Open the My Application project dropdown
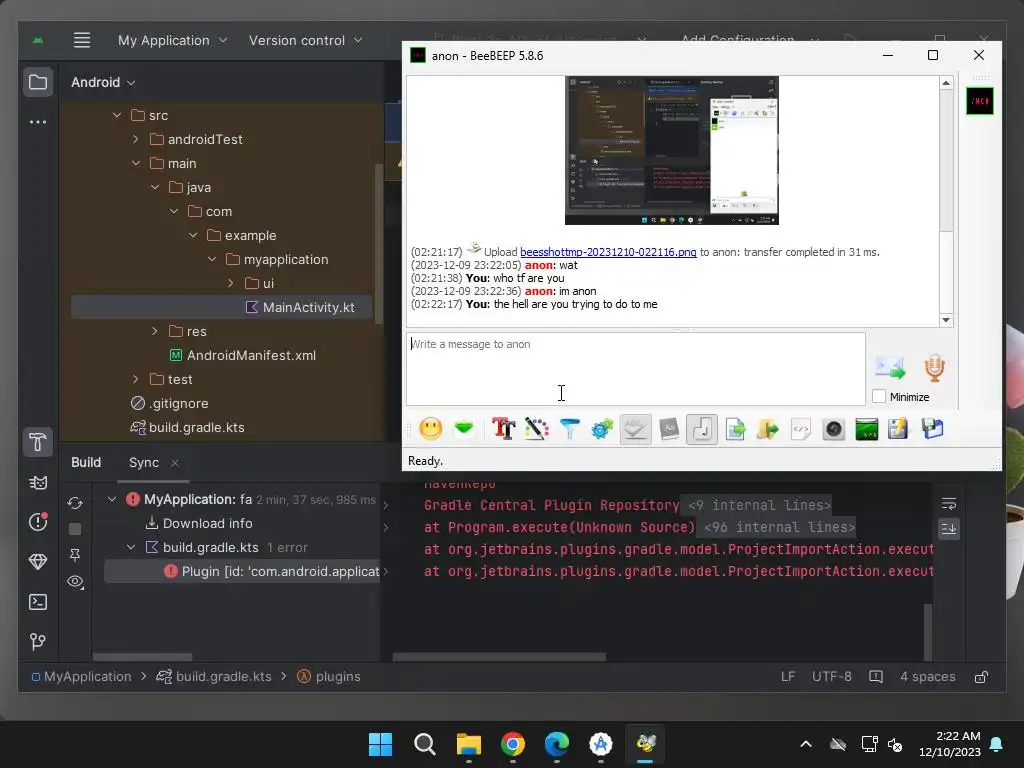This screenshot has height=768, width=1024. click(x=172, y=40)
